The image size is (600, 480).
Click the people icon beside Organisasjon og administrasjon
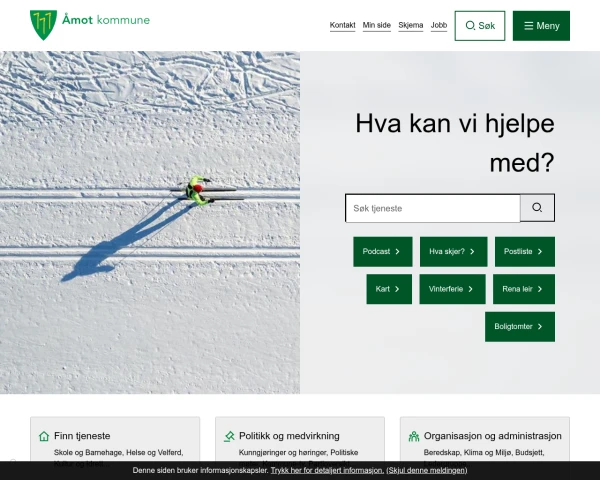pos(414,436)
